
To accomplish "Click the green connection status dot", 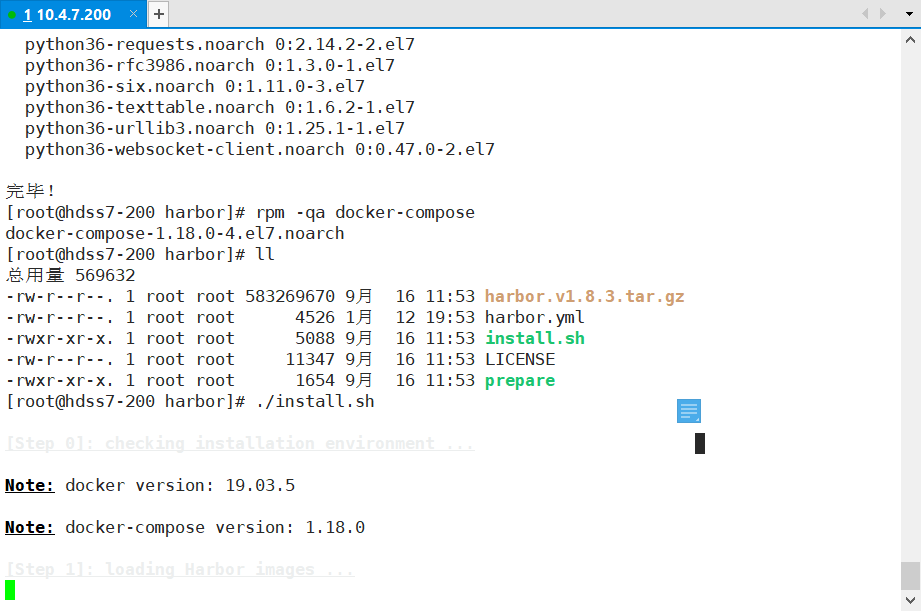I will pyautogui.click(x=12, y=15).
